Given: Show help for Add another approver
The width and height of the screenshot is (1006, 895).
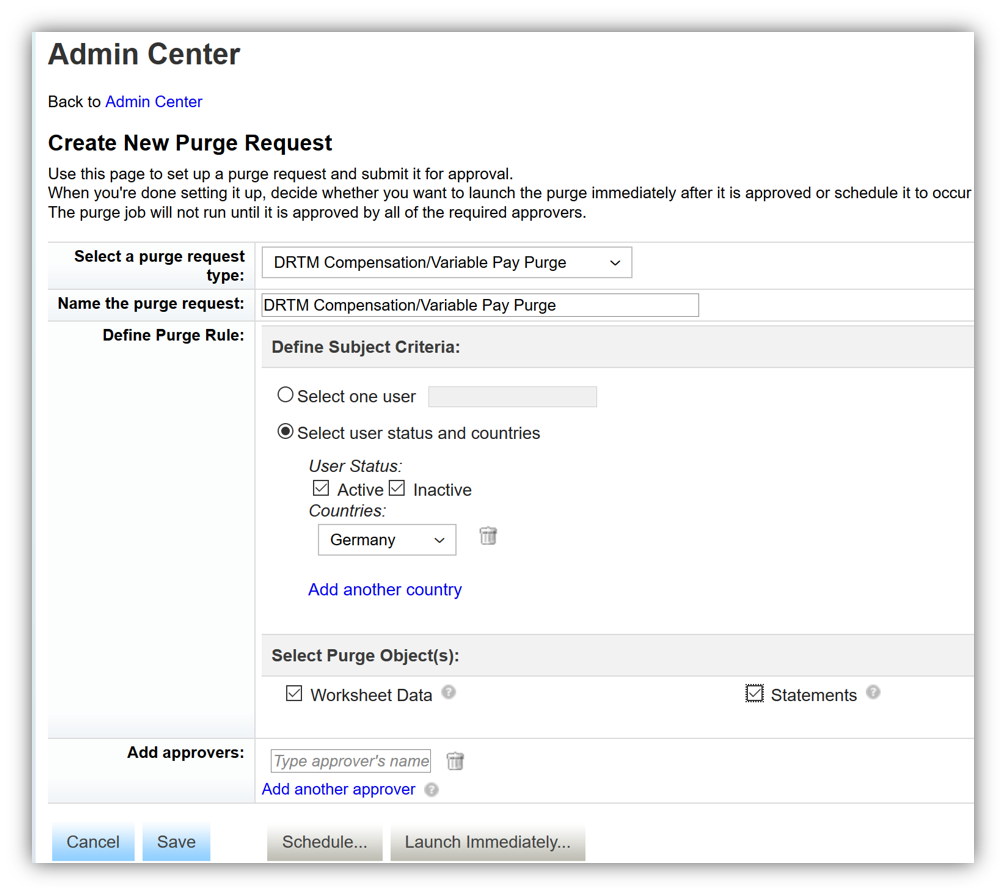Looking at the screenshot, I should (x=431, y=790).
